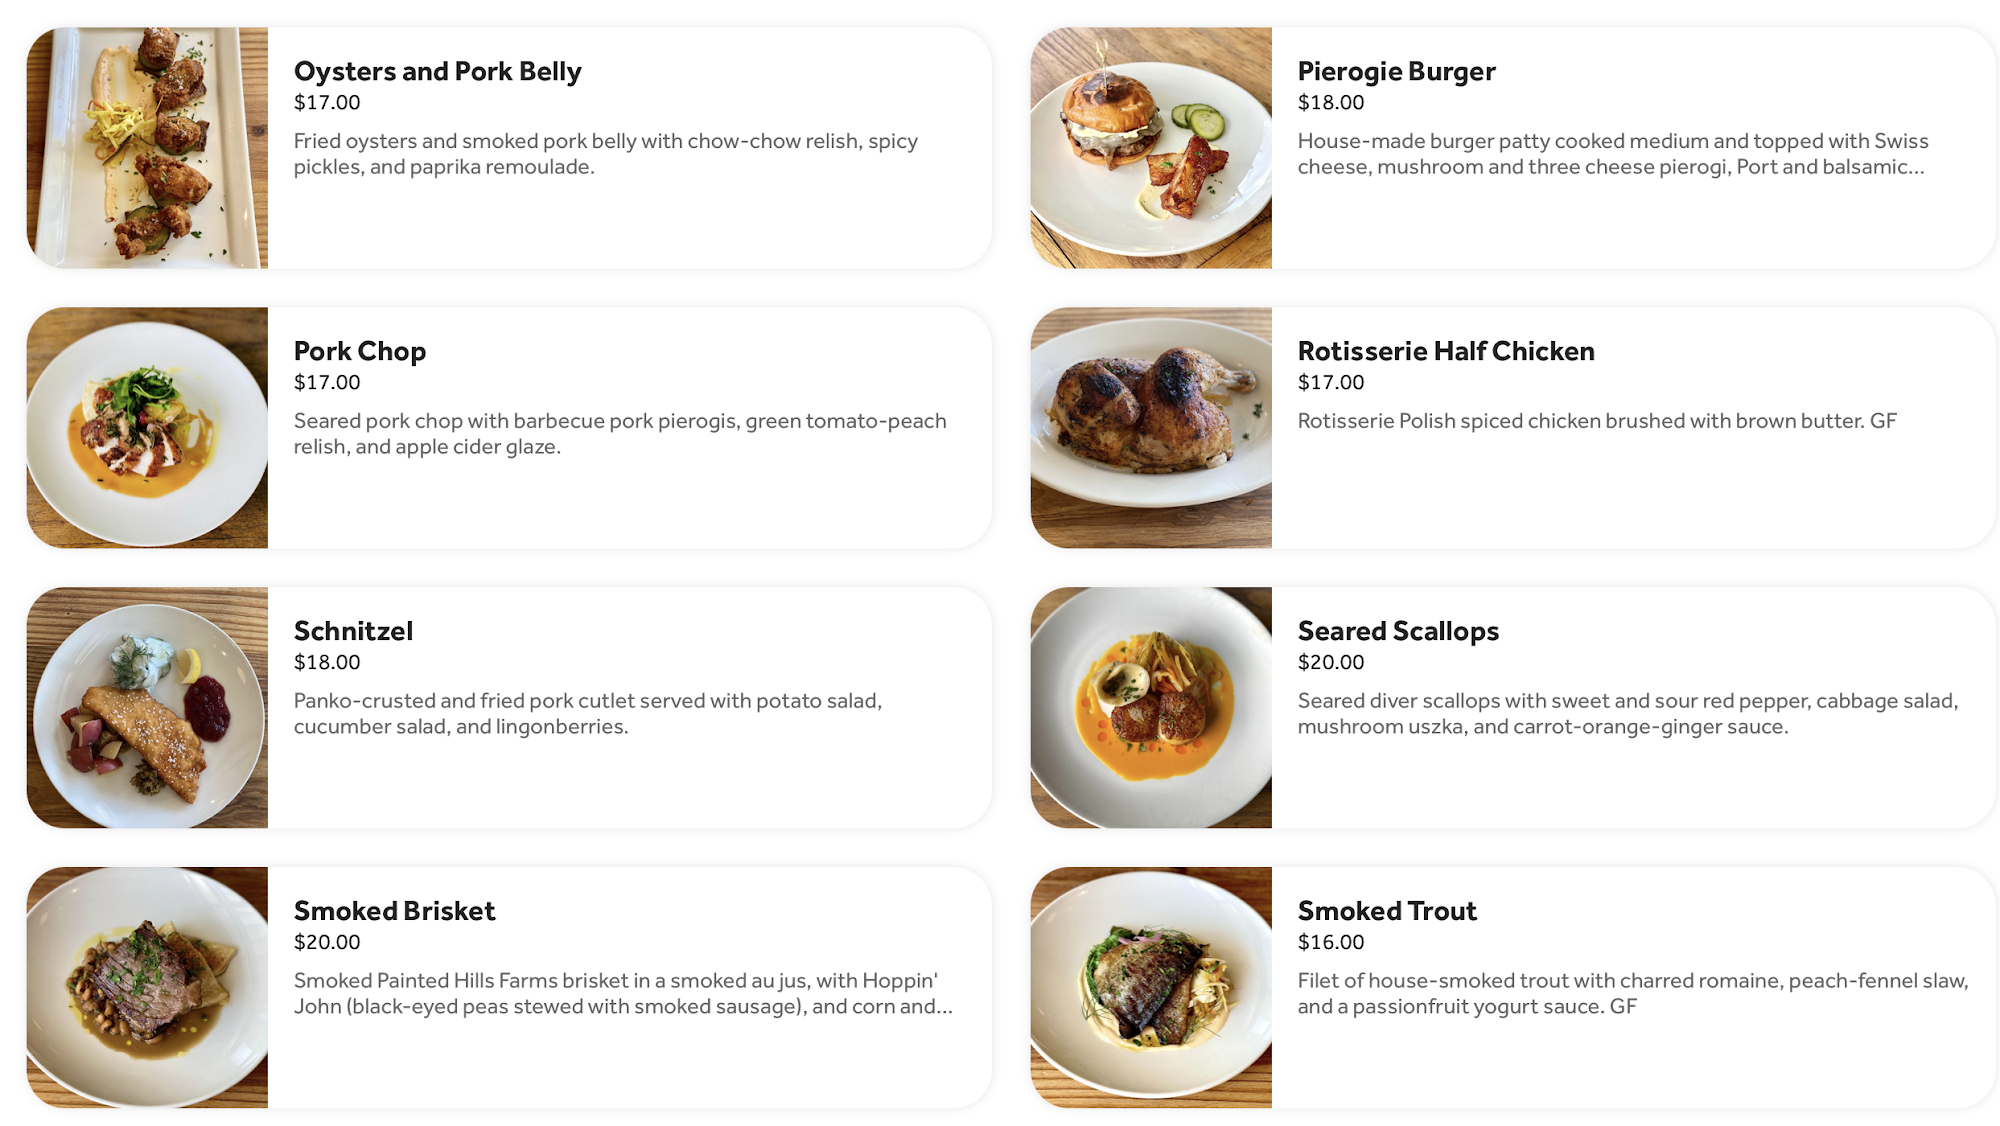Select the Pork Chop plate photo
Screen dimensions: 2000x1126
(x=147, y=428)
